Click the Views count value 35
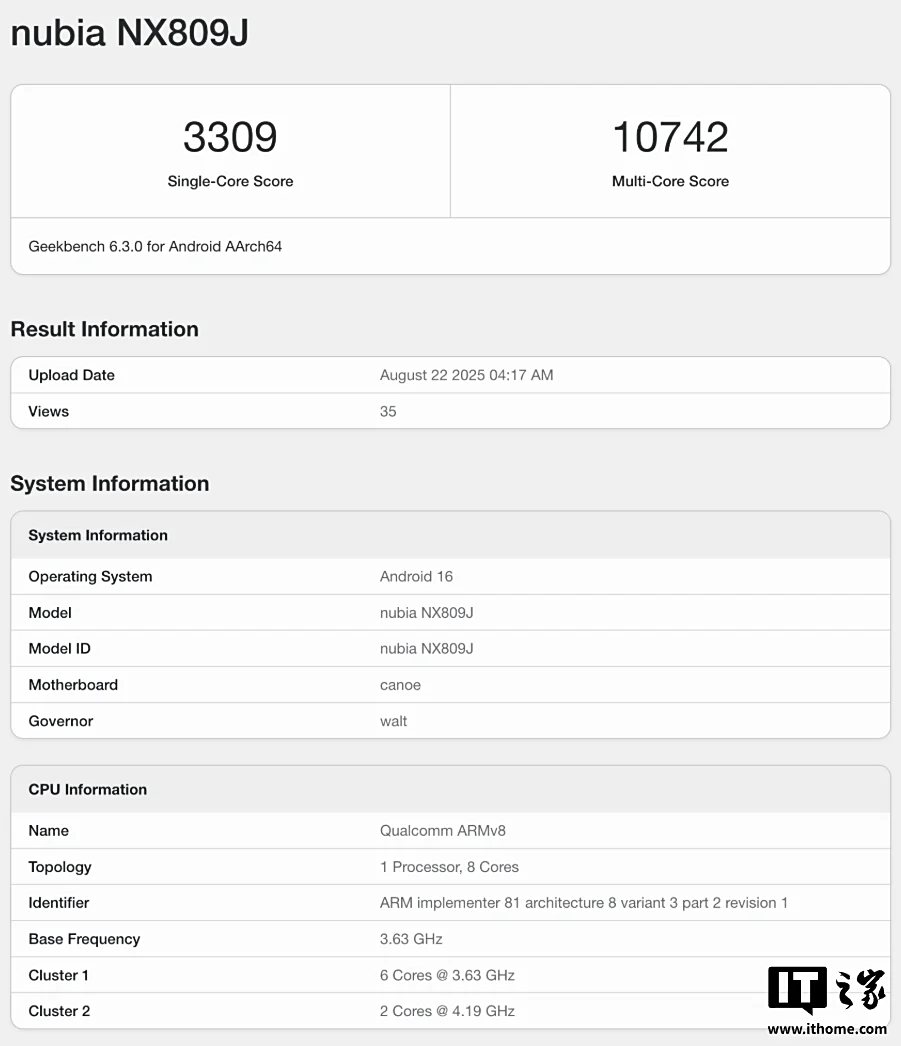This screenshot has height=1046, width=901. [388, 411]
